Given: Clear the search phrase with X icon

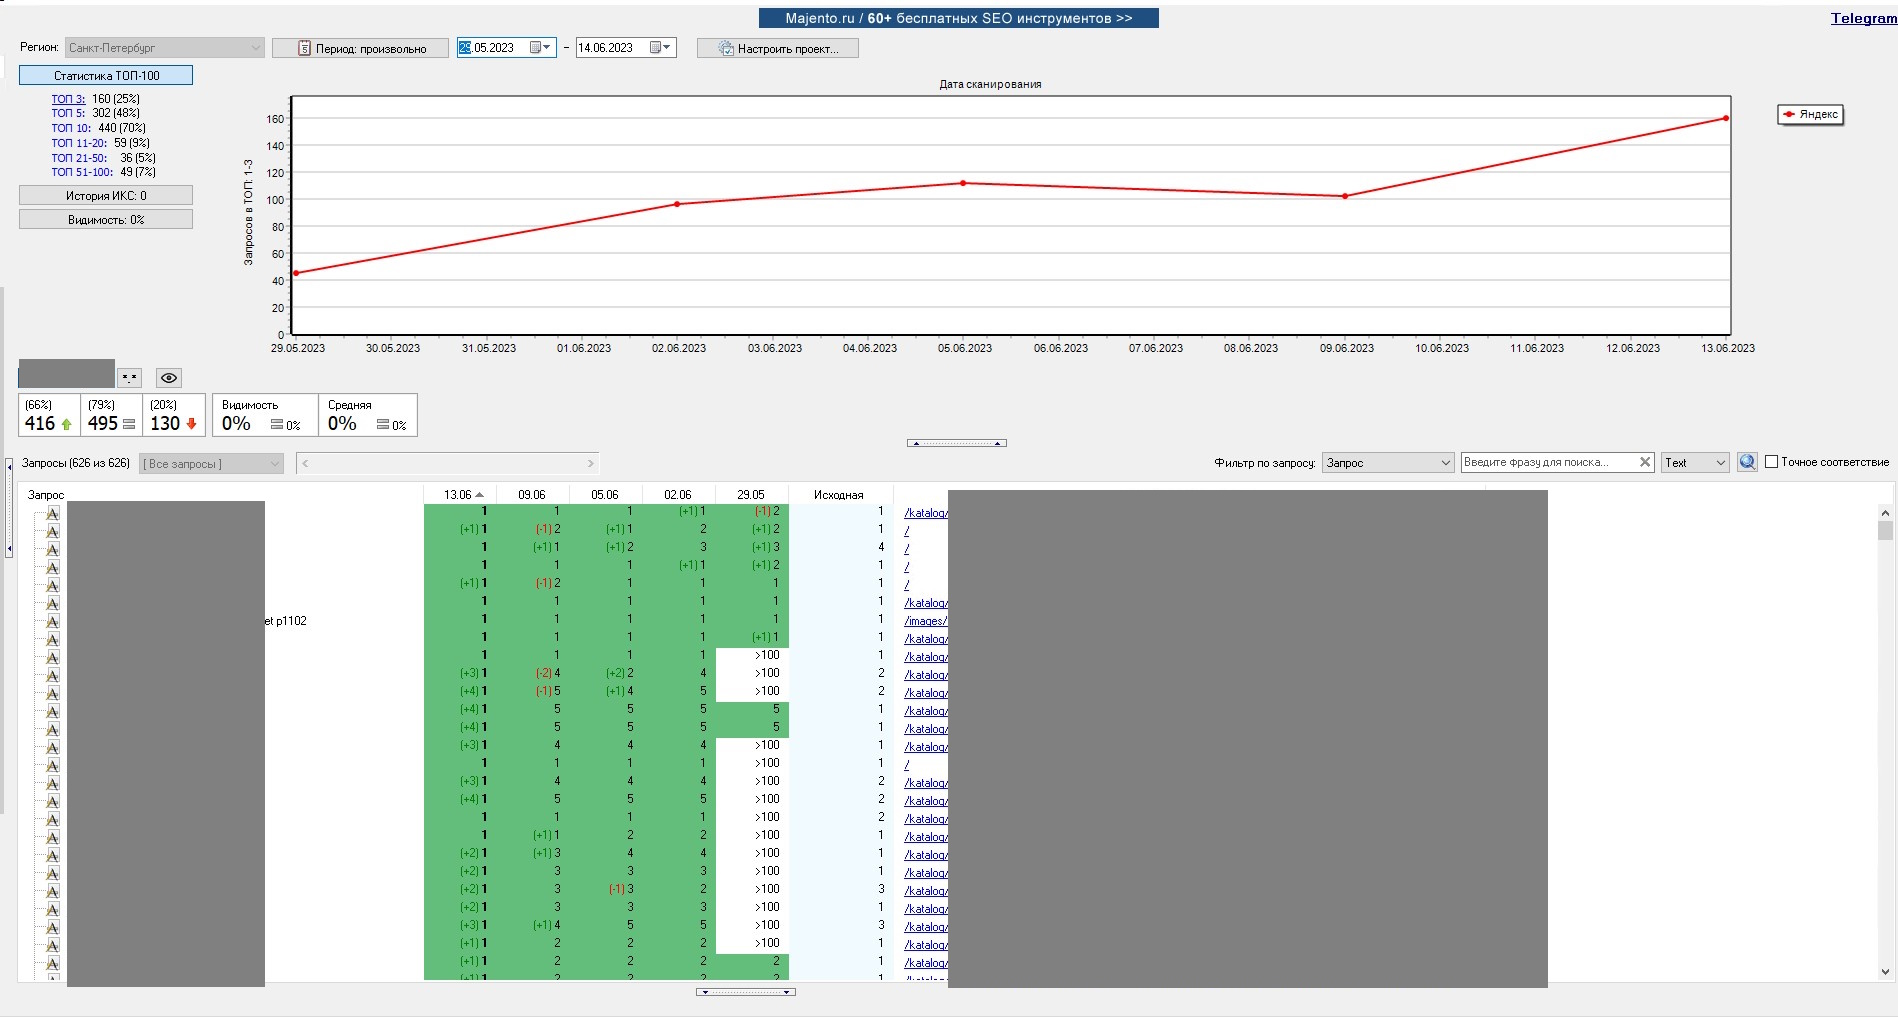Looking at the screenshot, I should click(1644, 462).
